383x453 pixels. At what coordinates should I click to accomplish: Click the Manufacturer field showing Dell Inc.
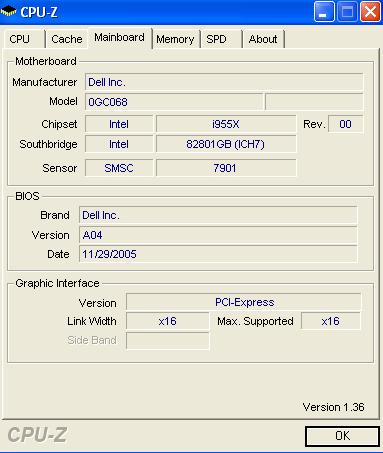[224, 82]
